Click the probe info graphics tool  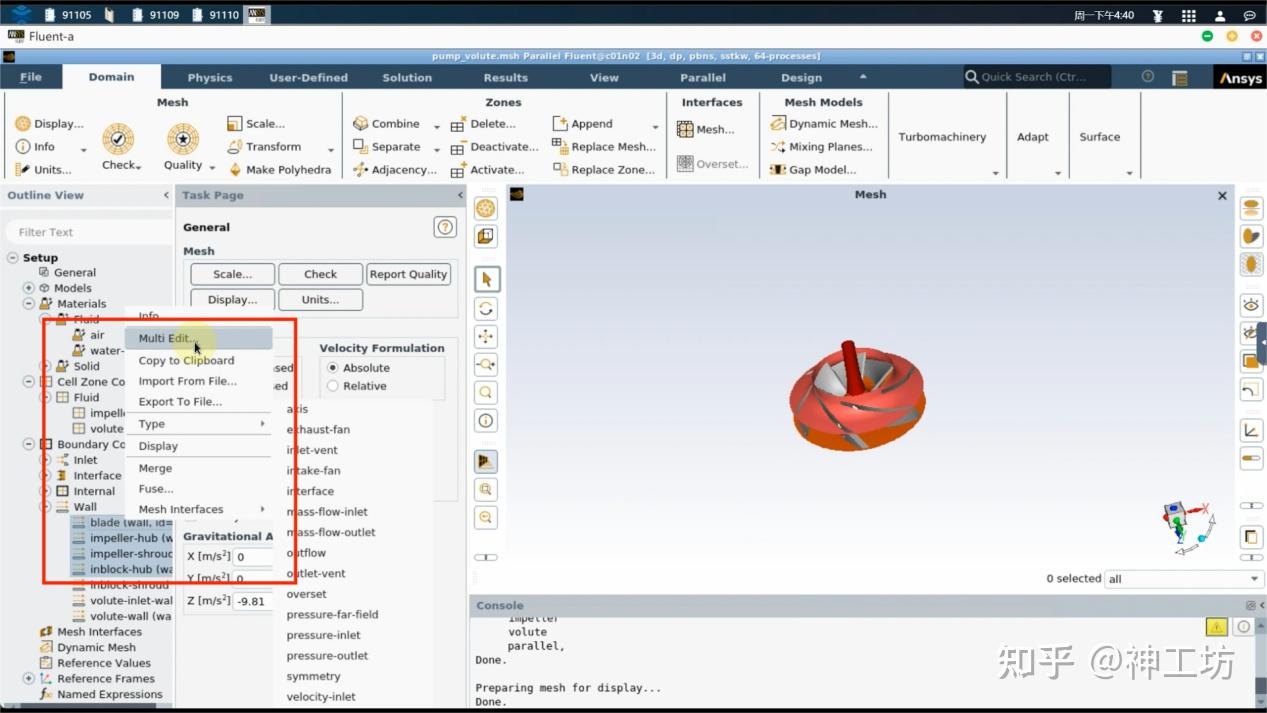pyautogui.click(x=486, y=420)
